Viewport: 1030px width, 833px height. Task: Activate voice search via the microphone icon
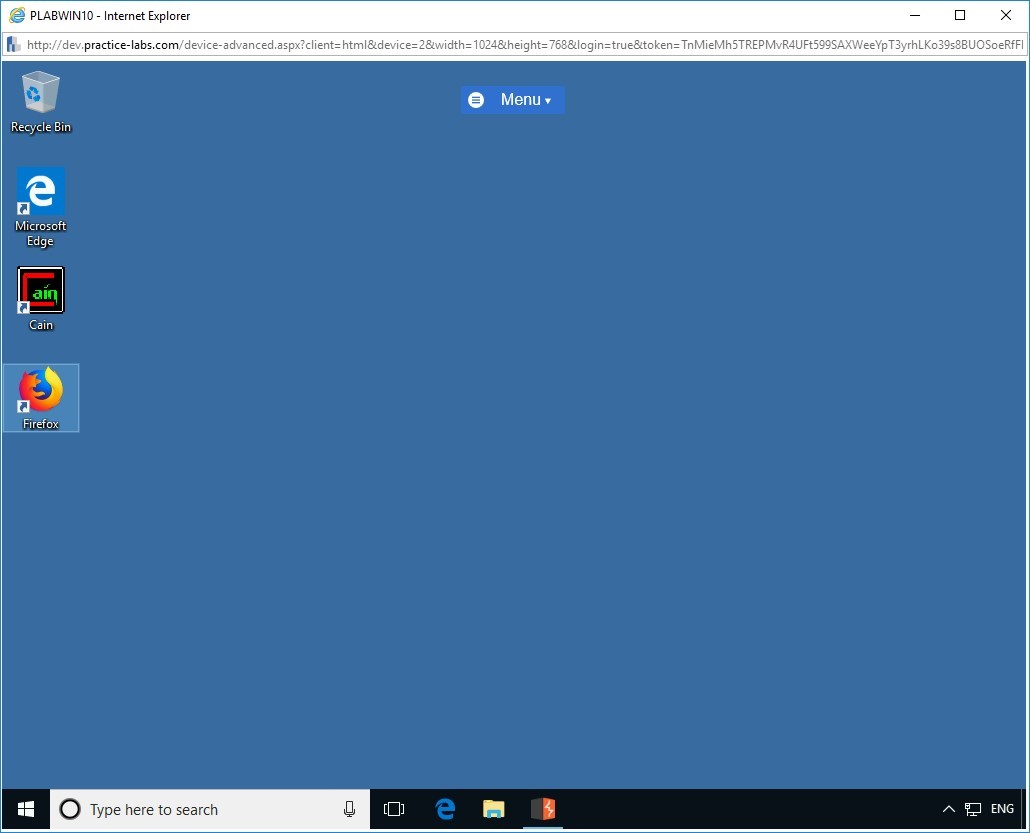point(349,809)
